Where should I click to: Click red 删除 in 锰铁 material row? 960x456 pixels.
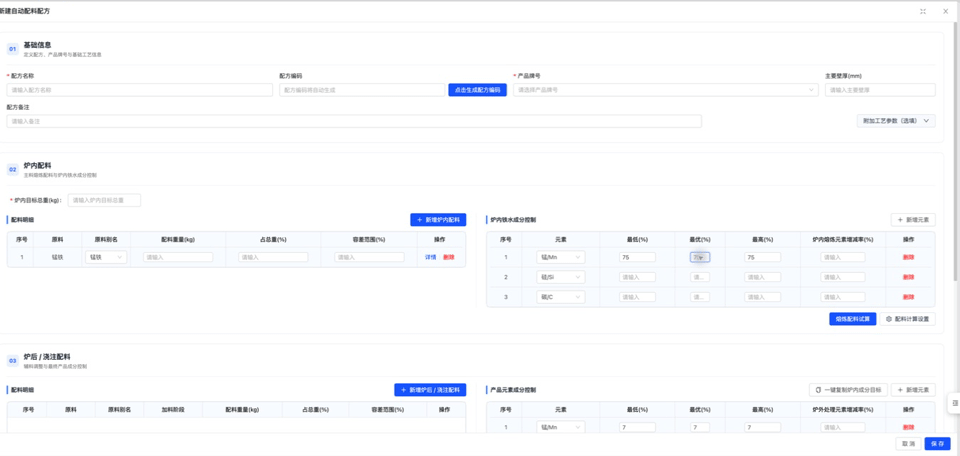[x=449, y=258]
